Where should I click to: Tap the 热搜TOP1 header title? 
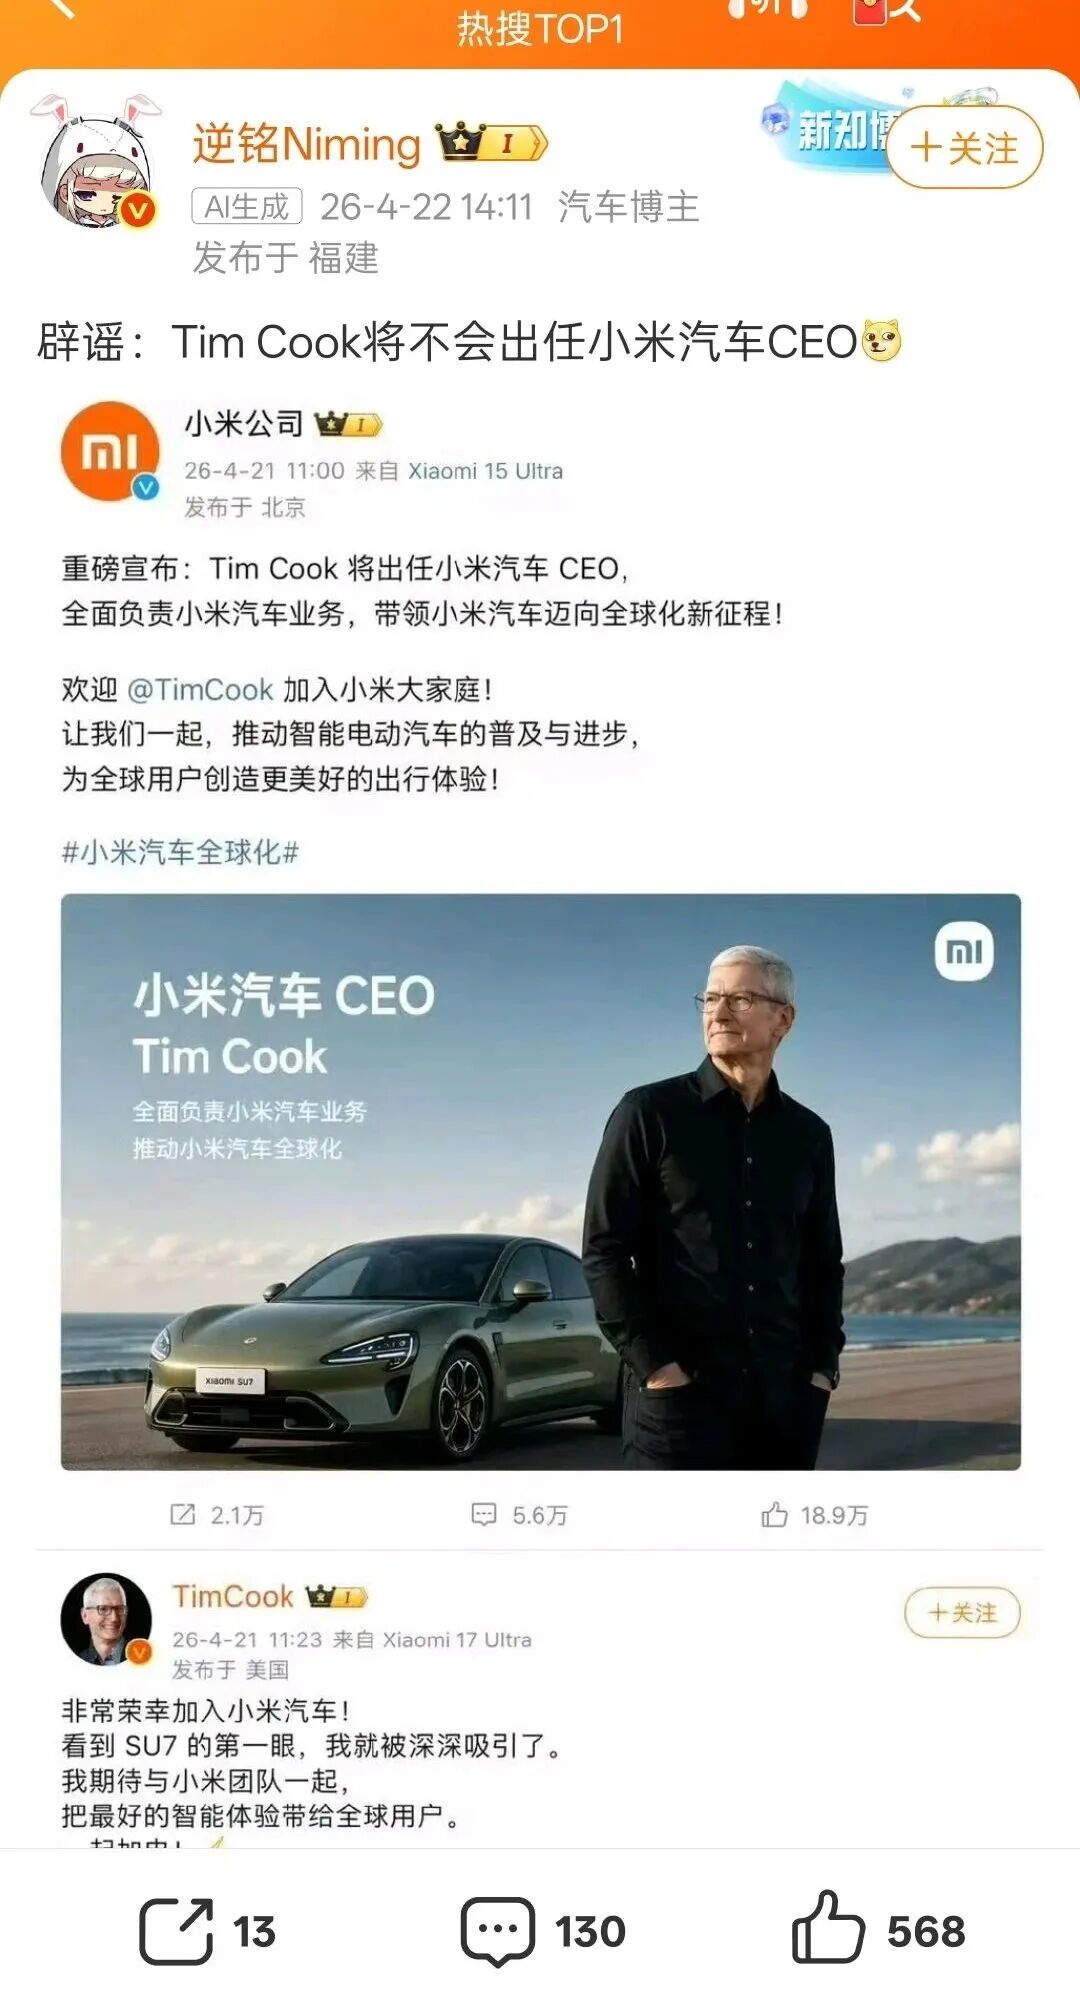540,28
